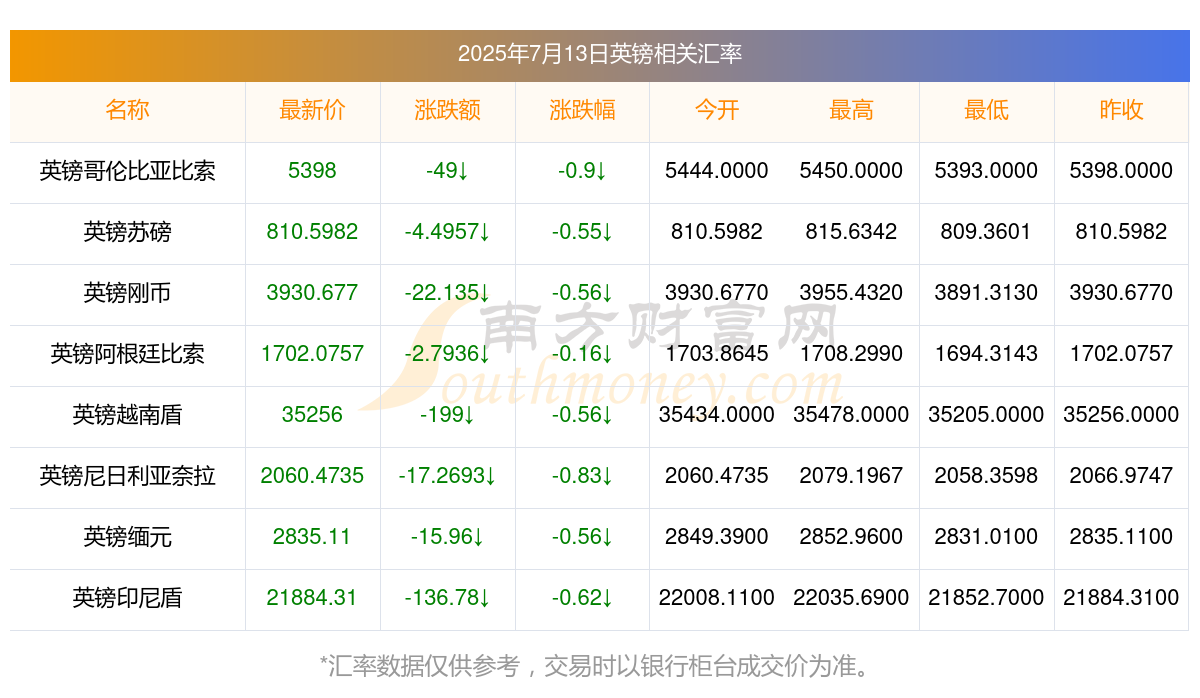Click the 英镑刚币 row name
This screenshot has width=1200, height=698.
127,293
